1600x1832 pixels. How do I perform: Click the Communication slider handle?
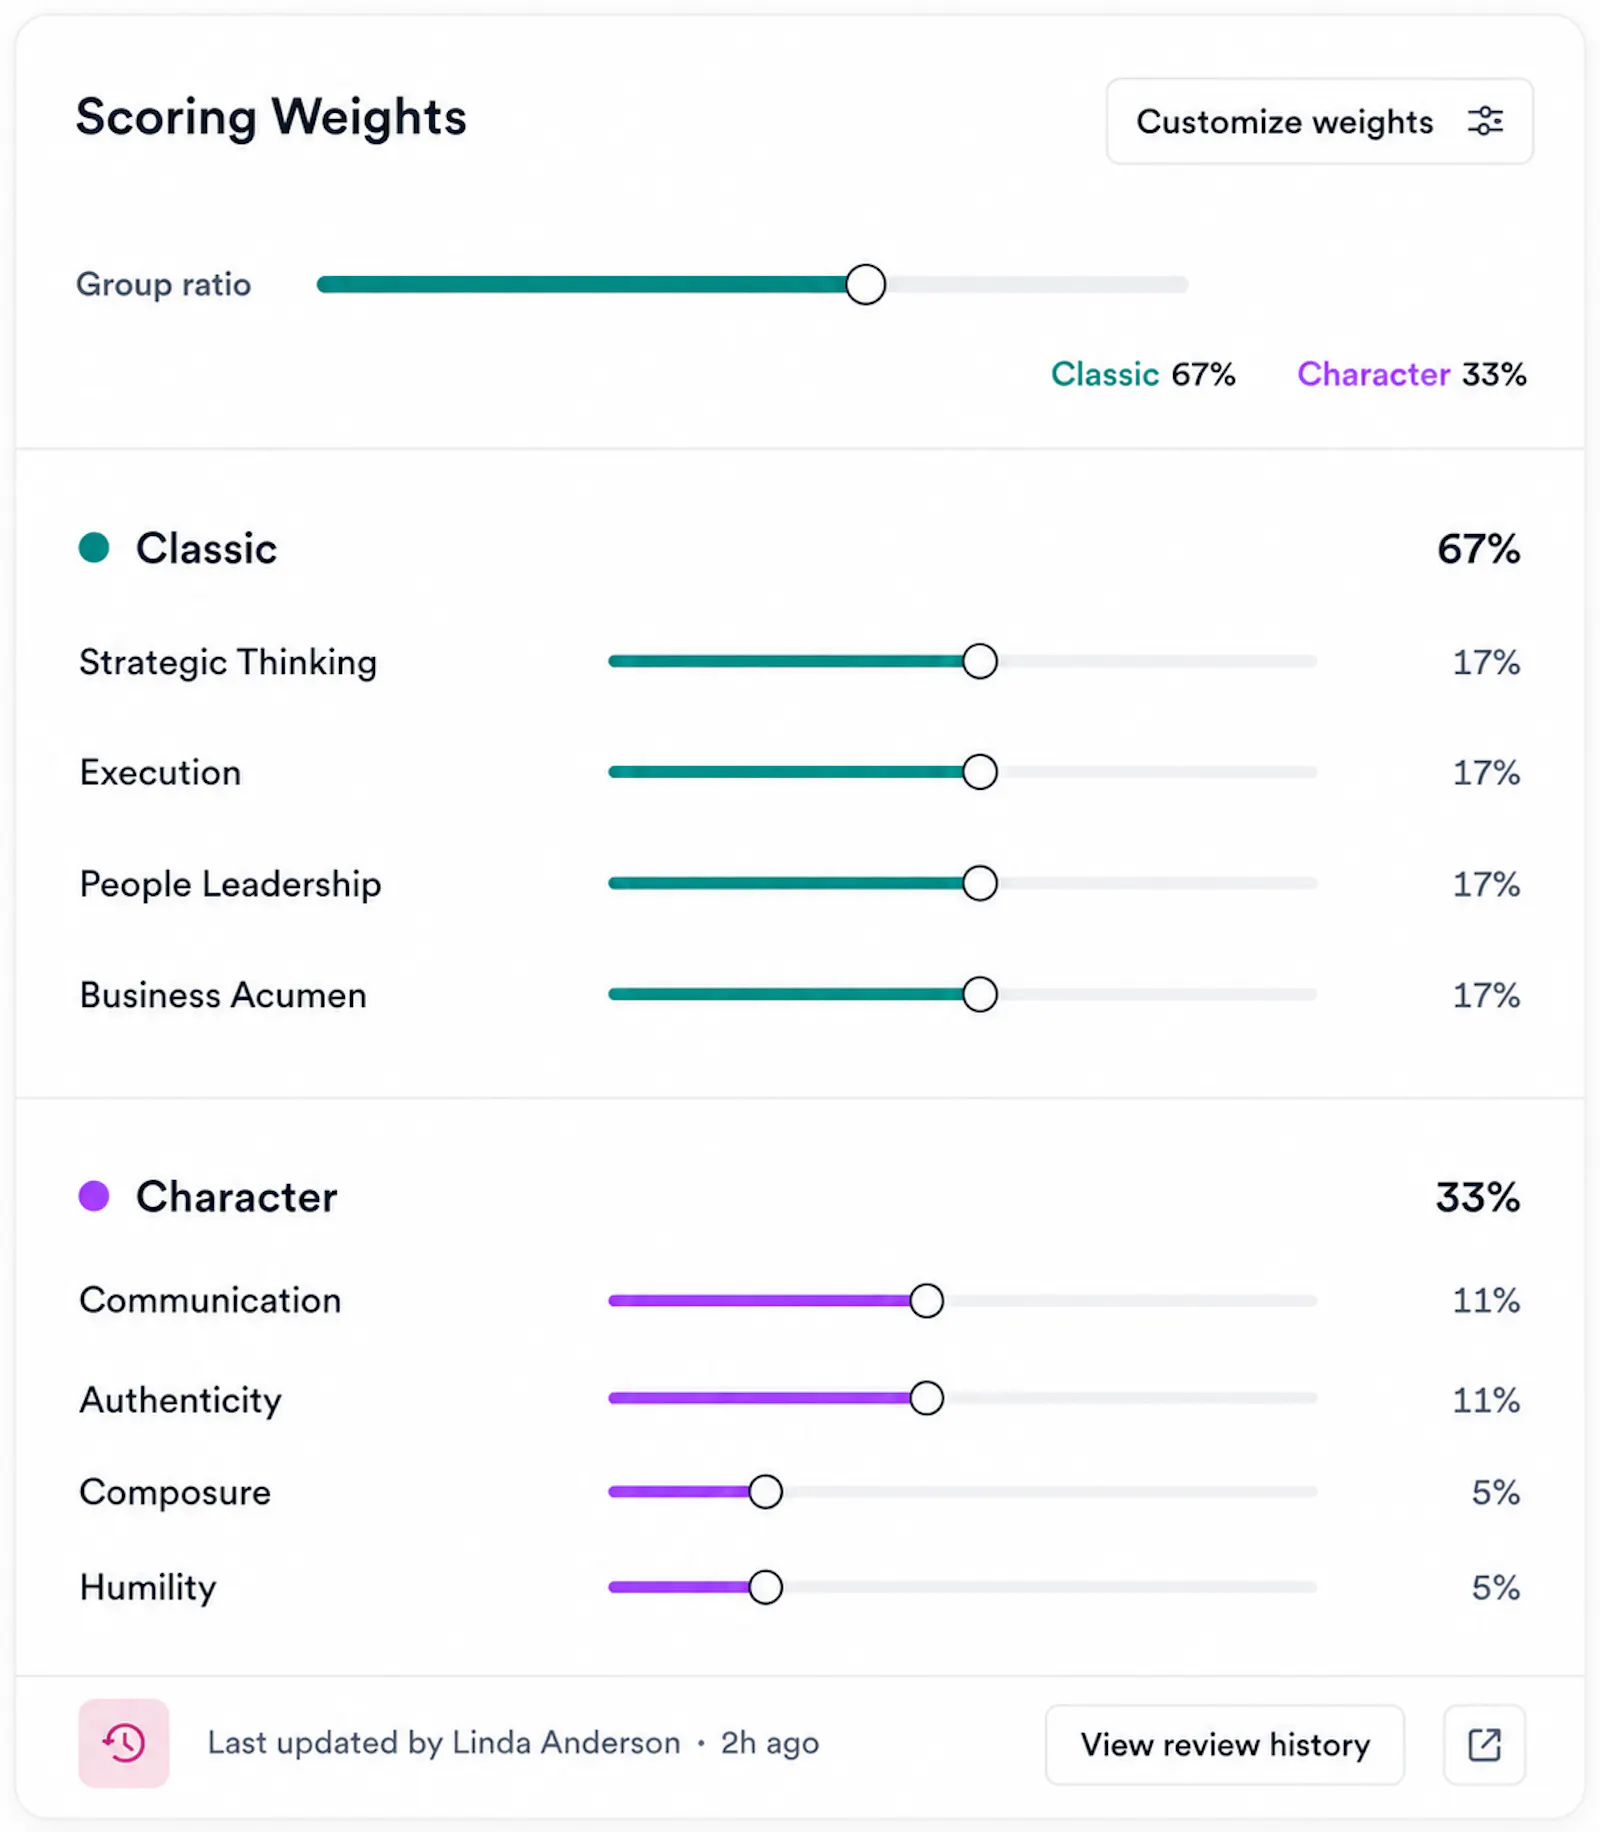[x=927, y=1300]
